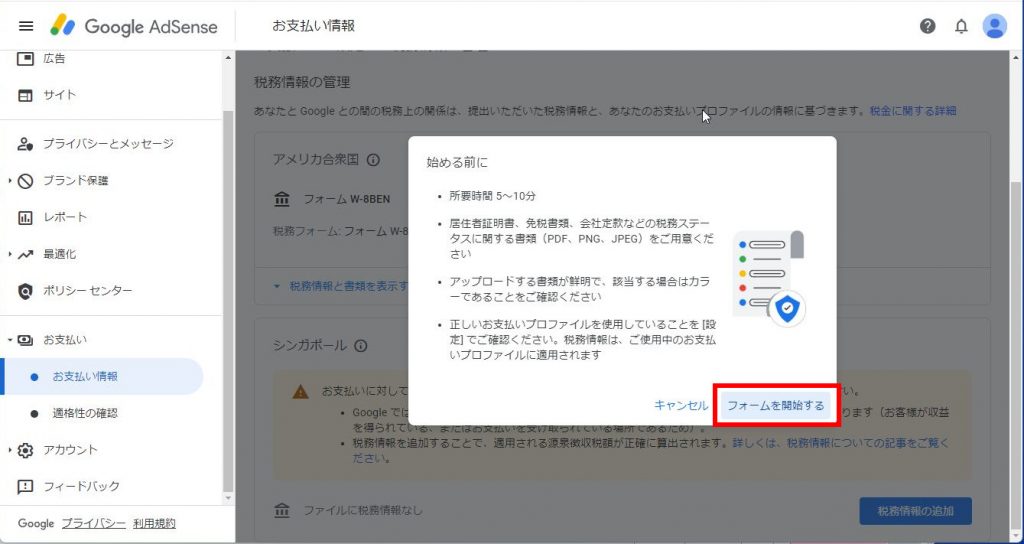Image resolution: width=1024 pixels, height=544 pixels.
Task: Click bank icon next to ファイルに税務情報なし
Action: (282, 510)
